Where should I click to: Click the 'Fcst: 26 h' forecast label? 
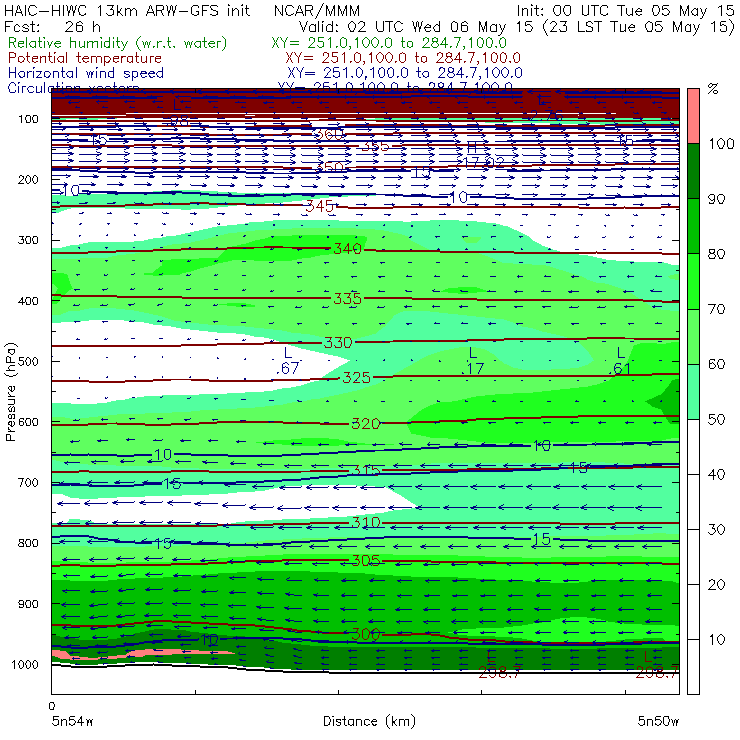click(x=52, y=26)
